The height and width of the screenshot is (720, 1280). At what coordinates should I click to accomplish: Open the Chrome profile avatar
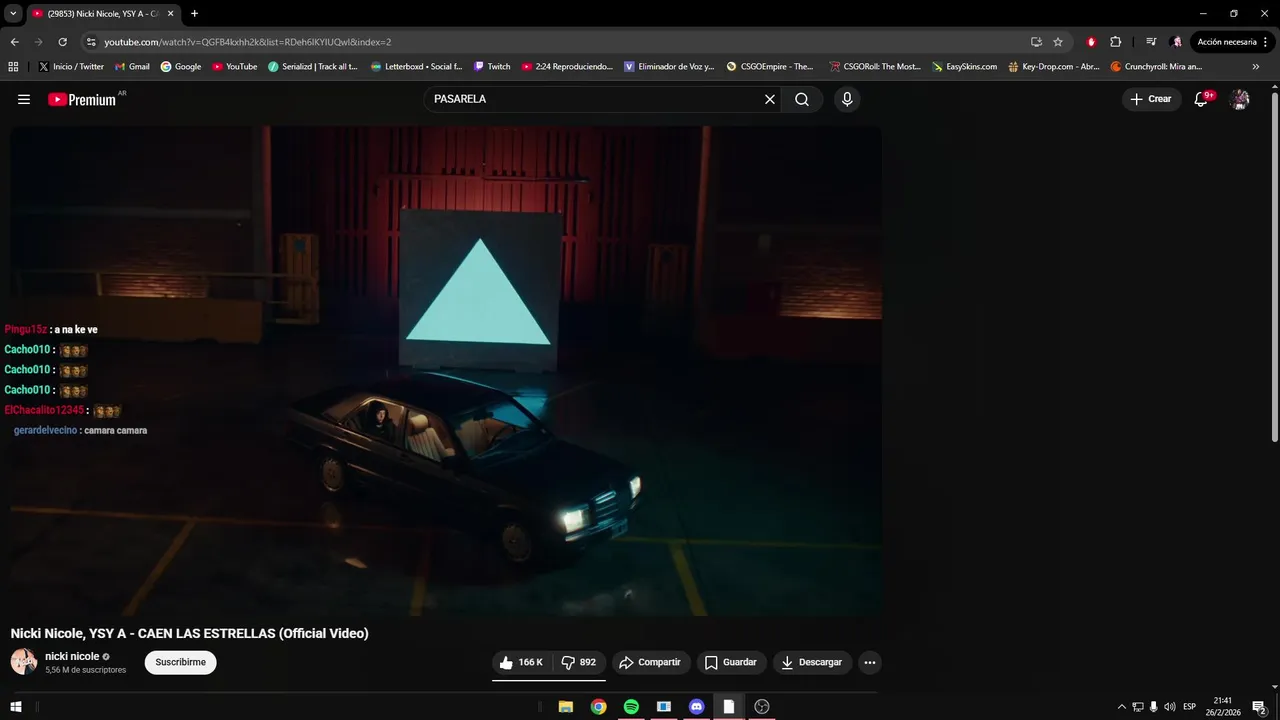click(1176, 42)
